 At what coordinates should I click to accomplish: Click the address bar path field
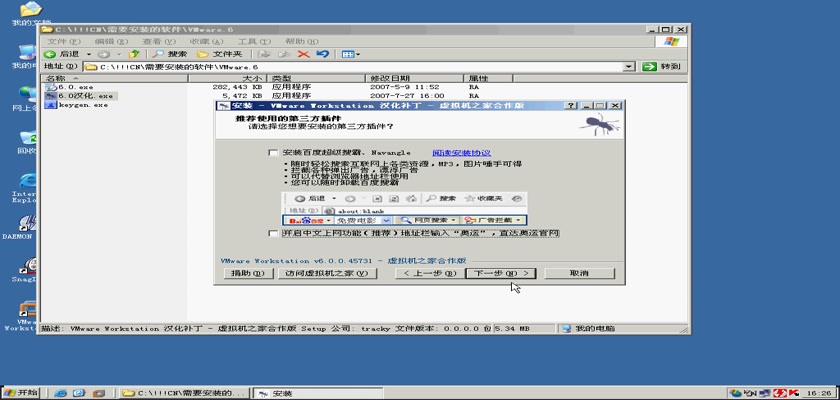[354, 67]
